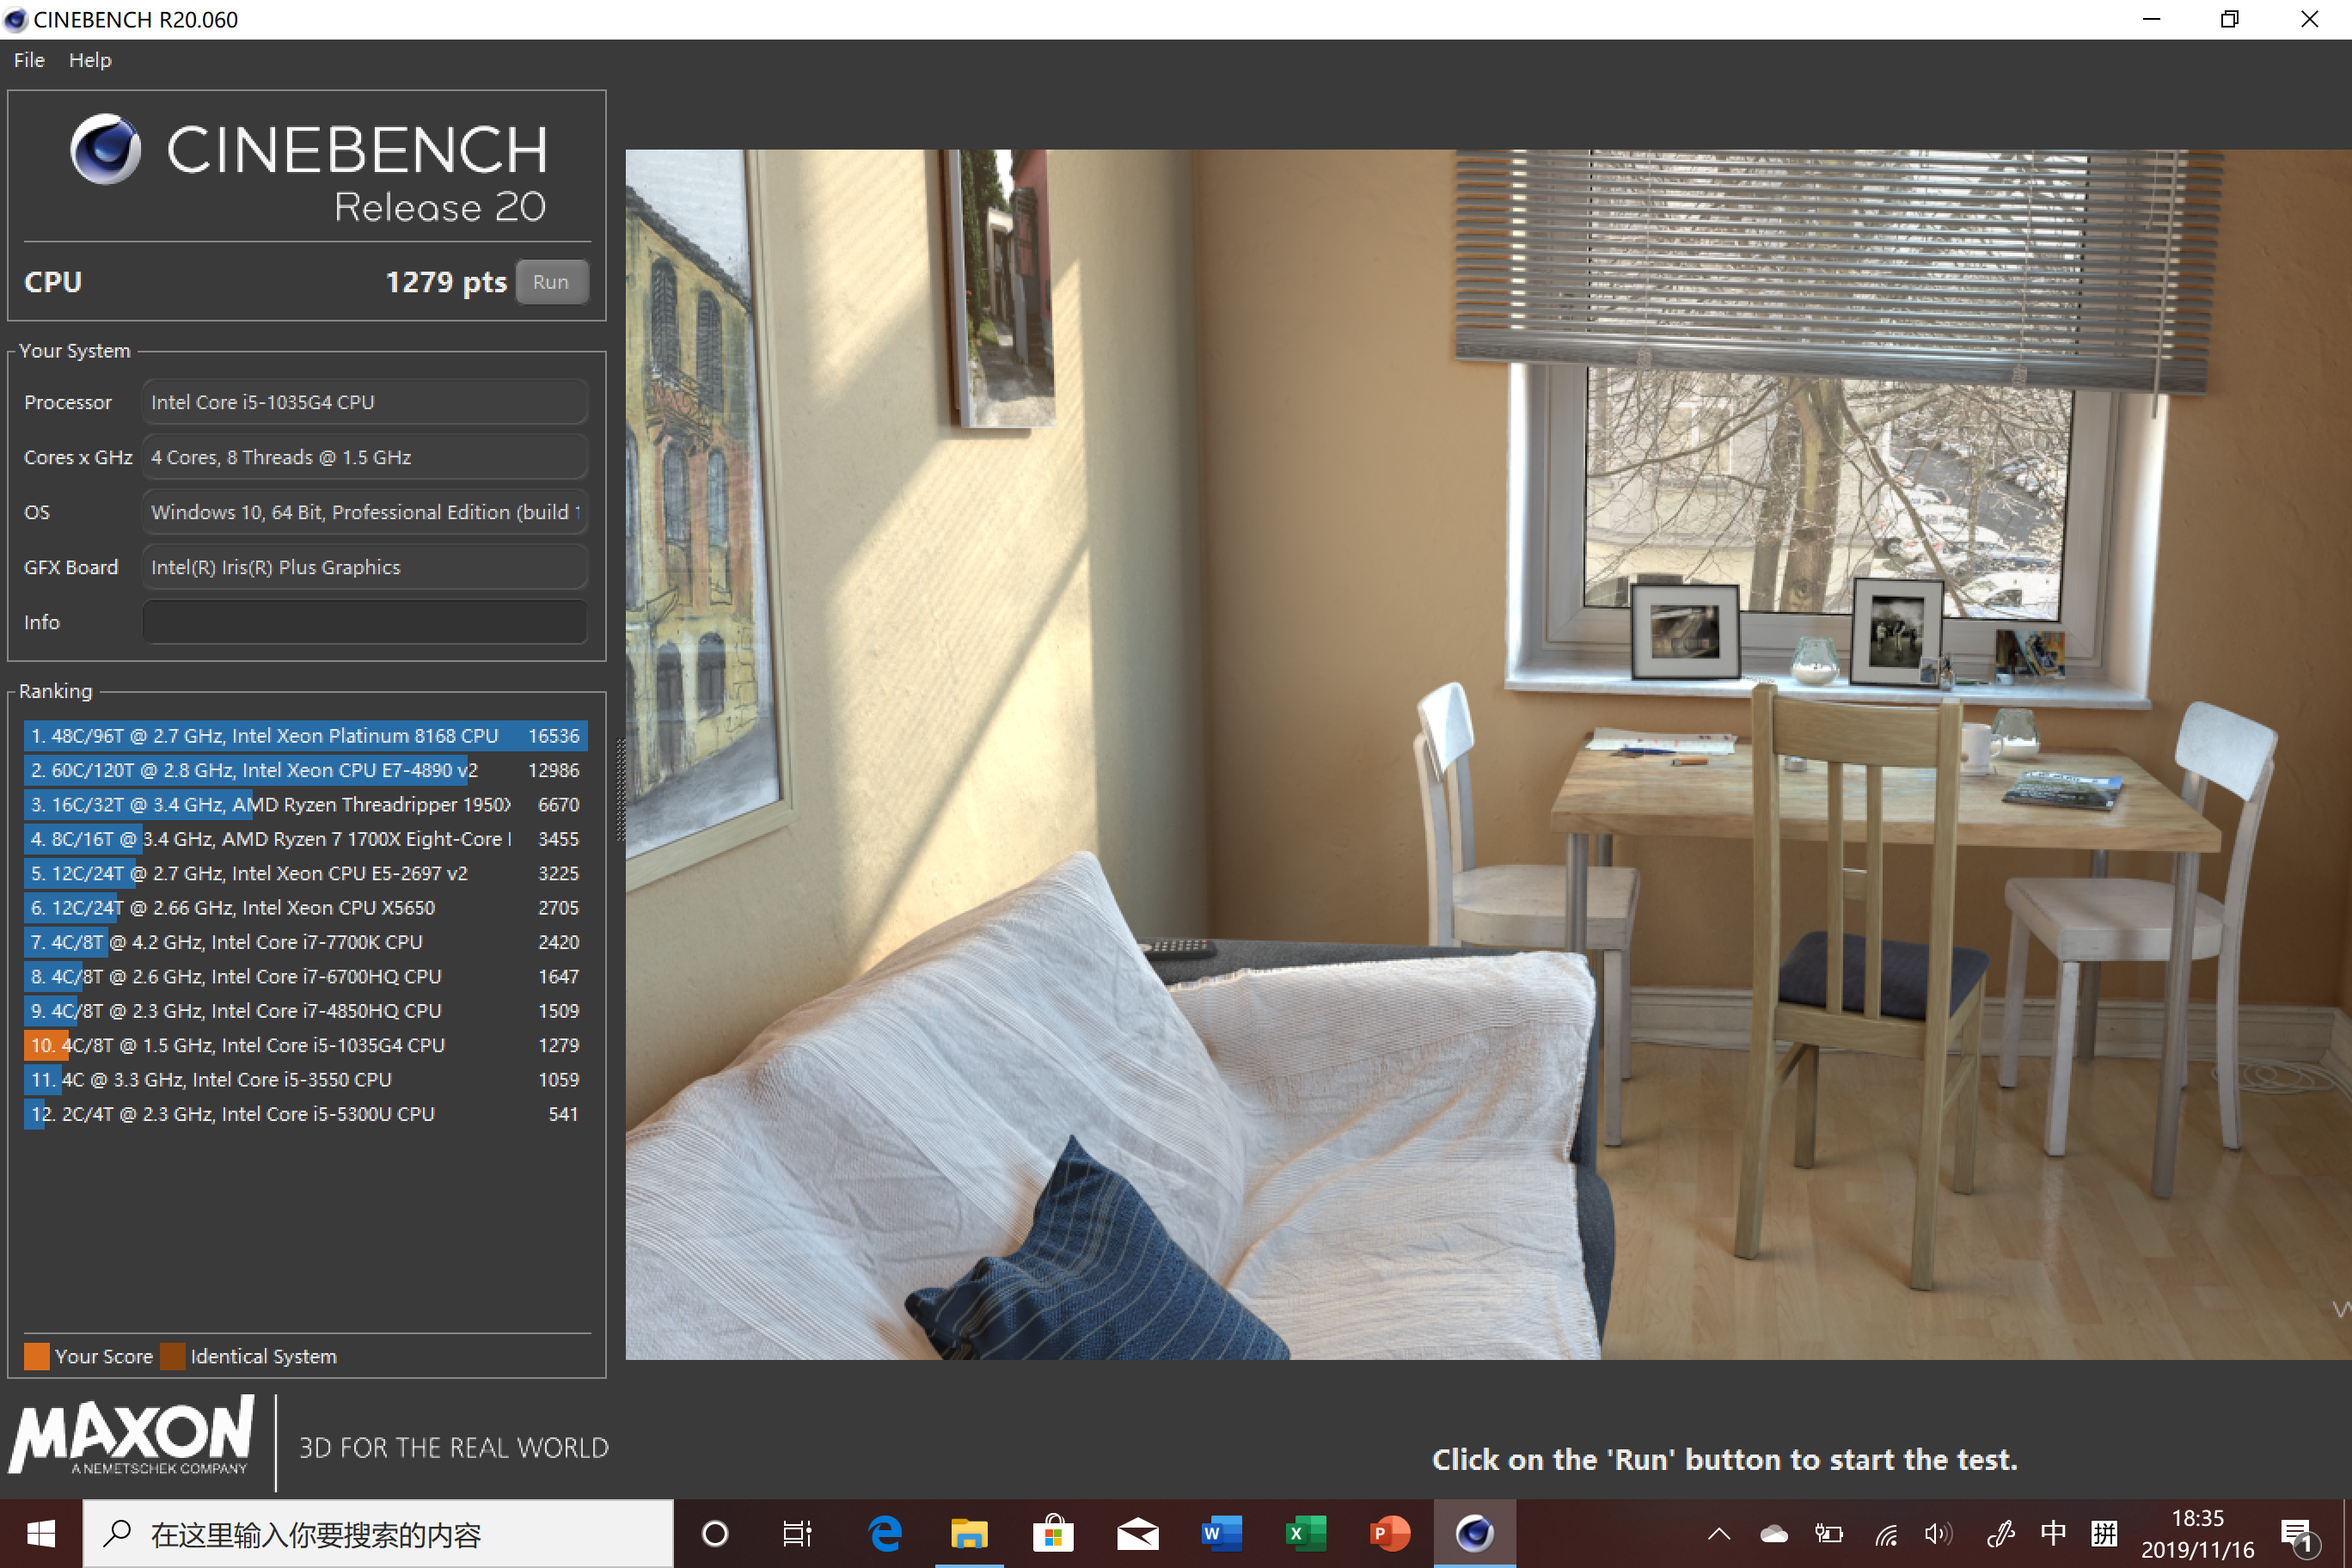The image size is (2352, 1568).
Task: Launch Excel from the taskbar
Action: (1305, 1533)
